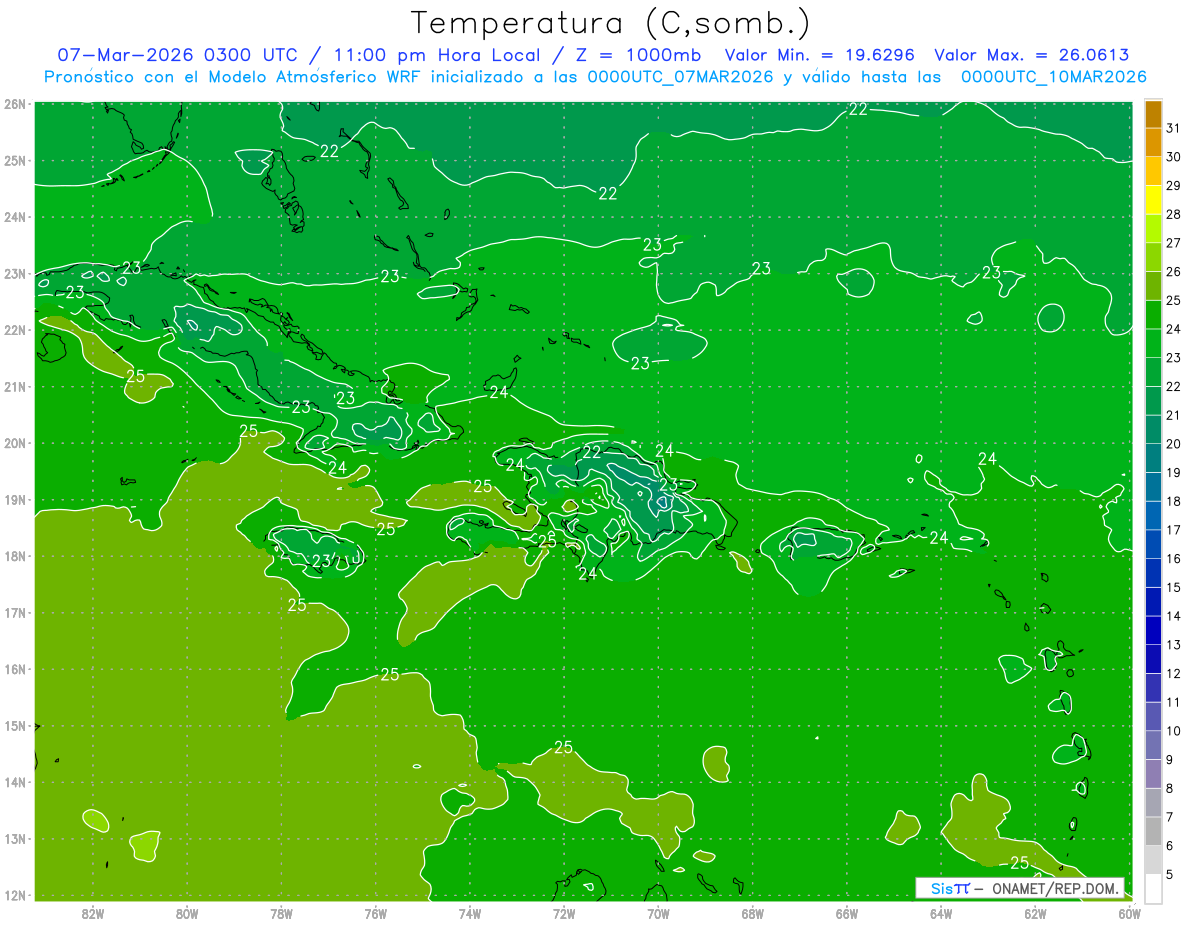The image size is (1200, 927).
Task: Click the longitude label '68W'
Action: point(753,913)
